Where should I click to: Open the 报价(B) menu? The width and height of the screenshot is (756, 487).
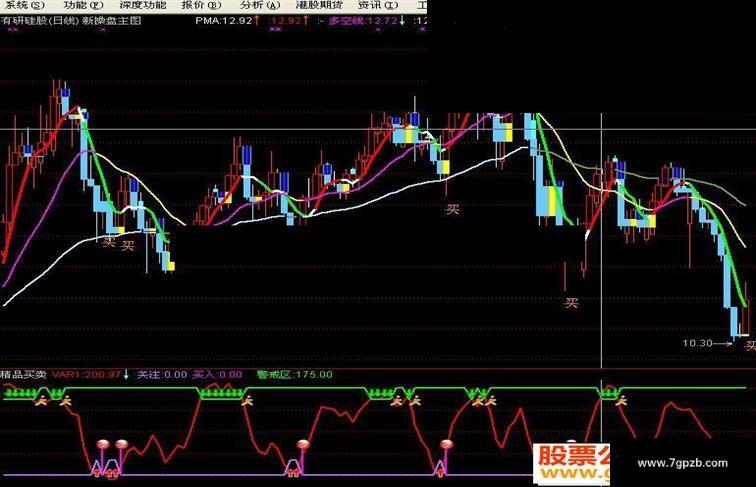(201, 5)
